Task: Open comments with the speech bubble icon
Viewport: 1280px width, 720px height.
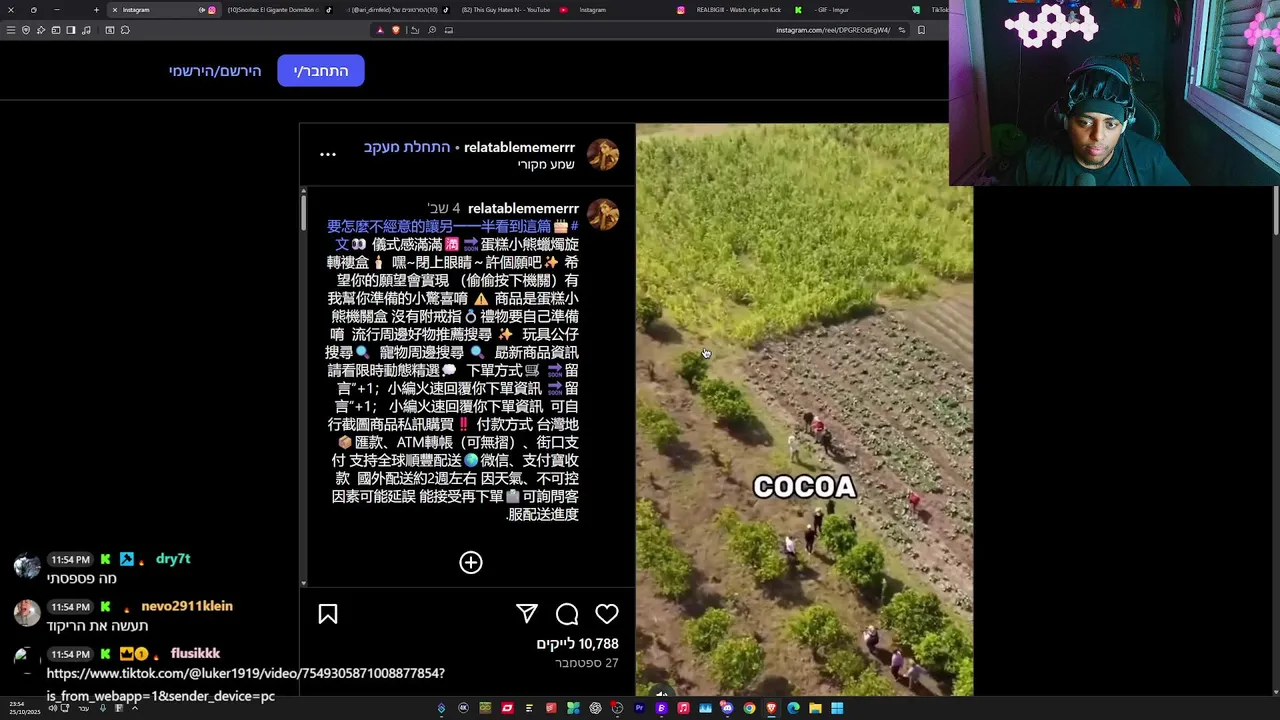Action: click(567, 614)
